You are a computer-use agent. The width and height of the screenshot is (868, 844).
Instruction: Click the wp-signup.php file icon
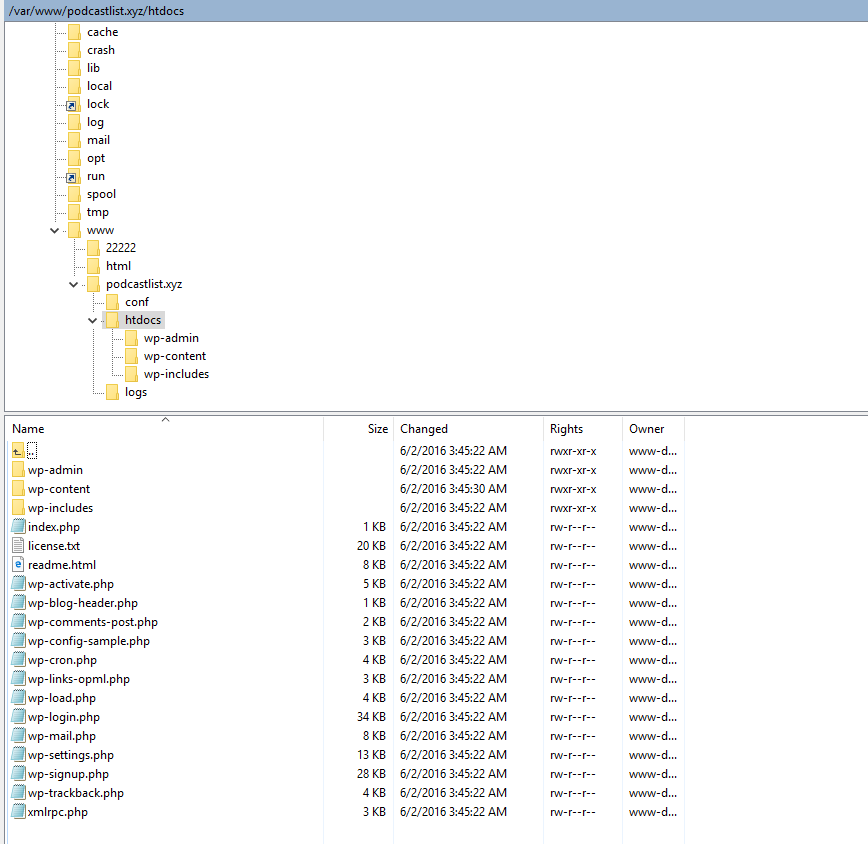(x=18, y=774)
